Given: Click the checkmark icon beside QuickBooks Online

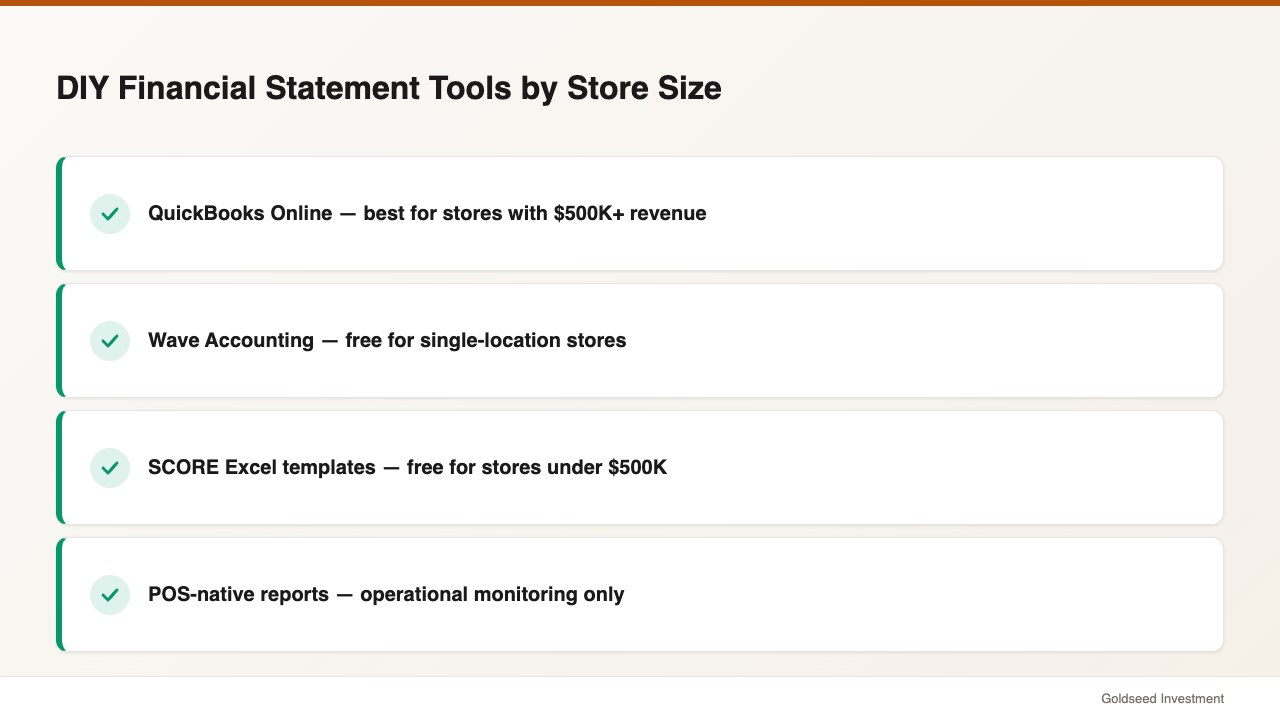Looking at the screenshot, I should (110, 214).
